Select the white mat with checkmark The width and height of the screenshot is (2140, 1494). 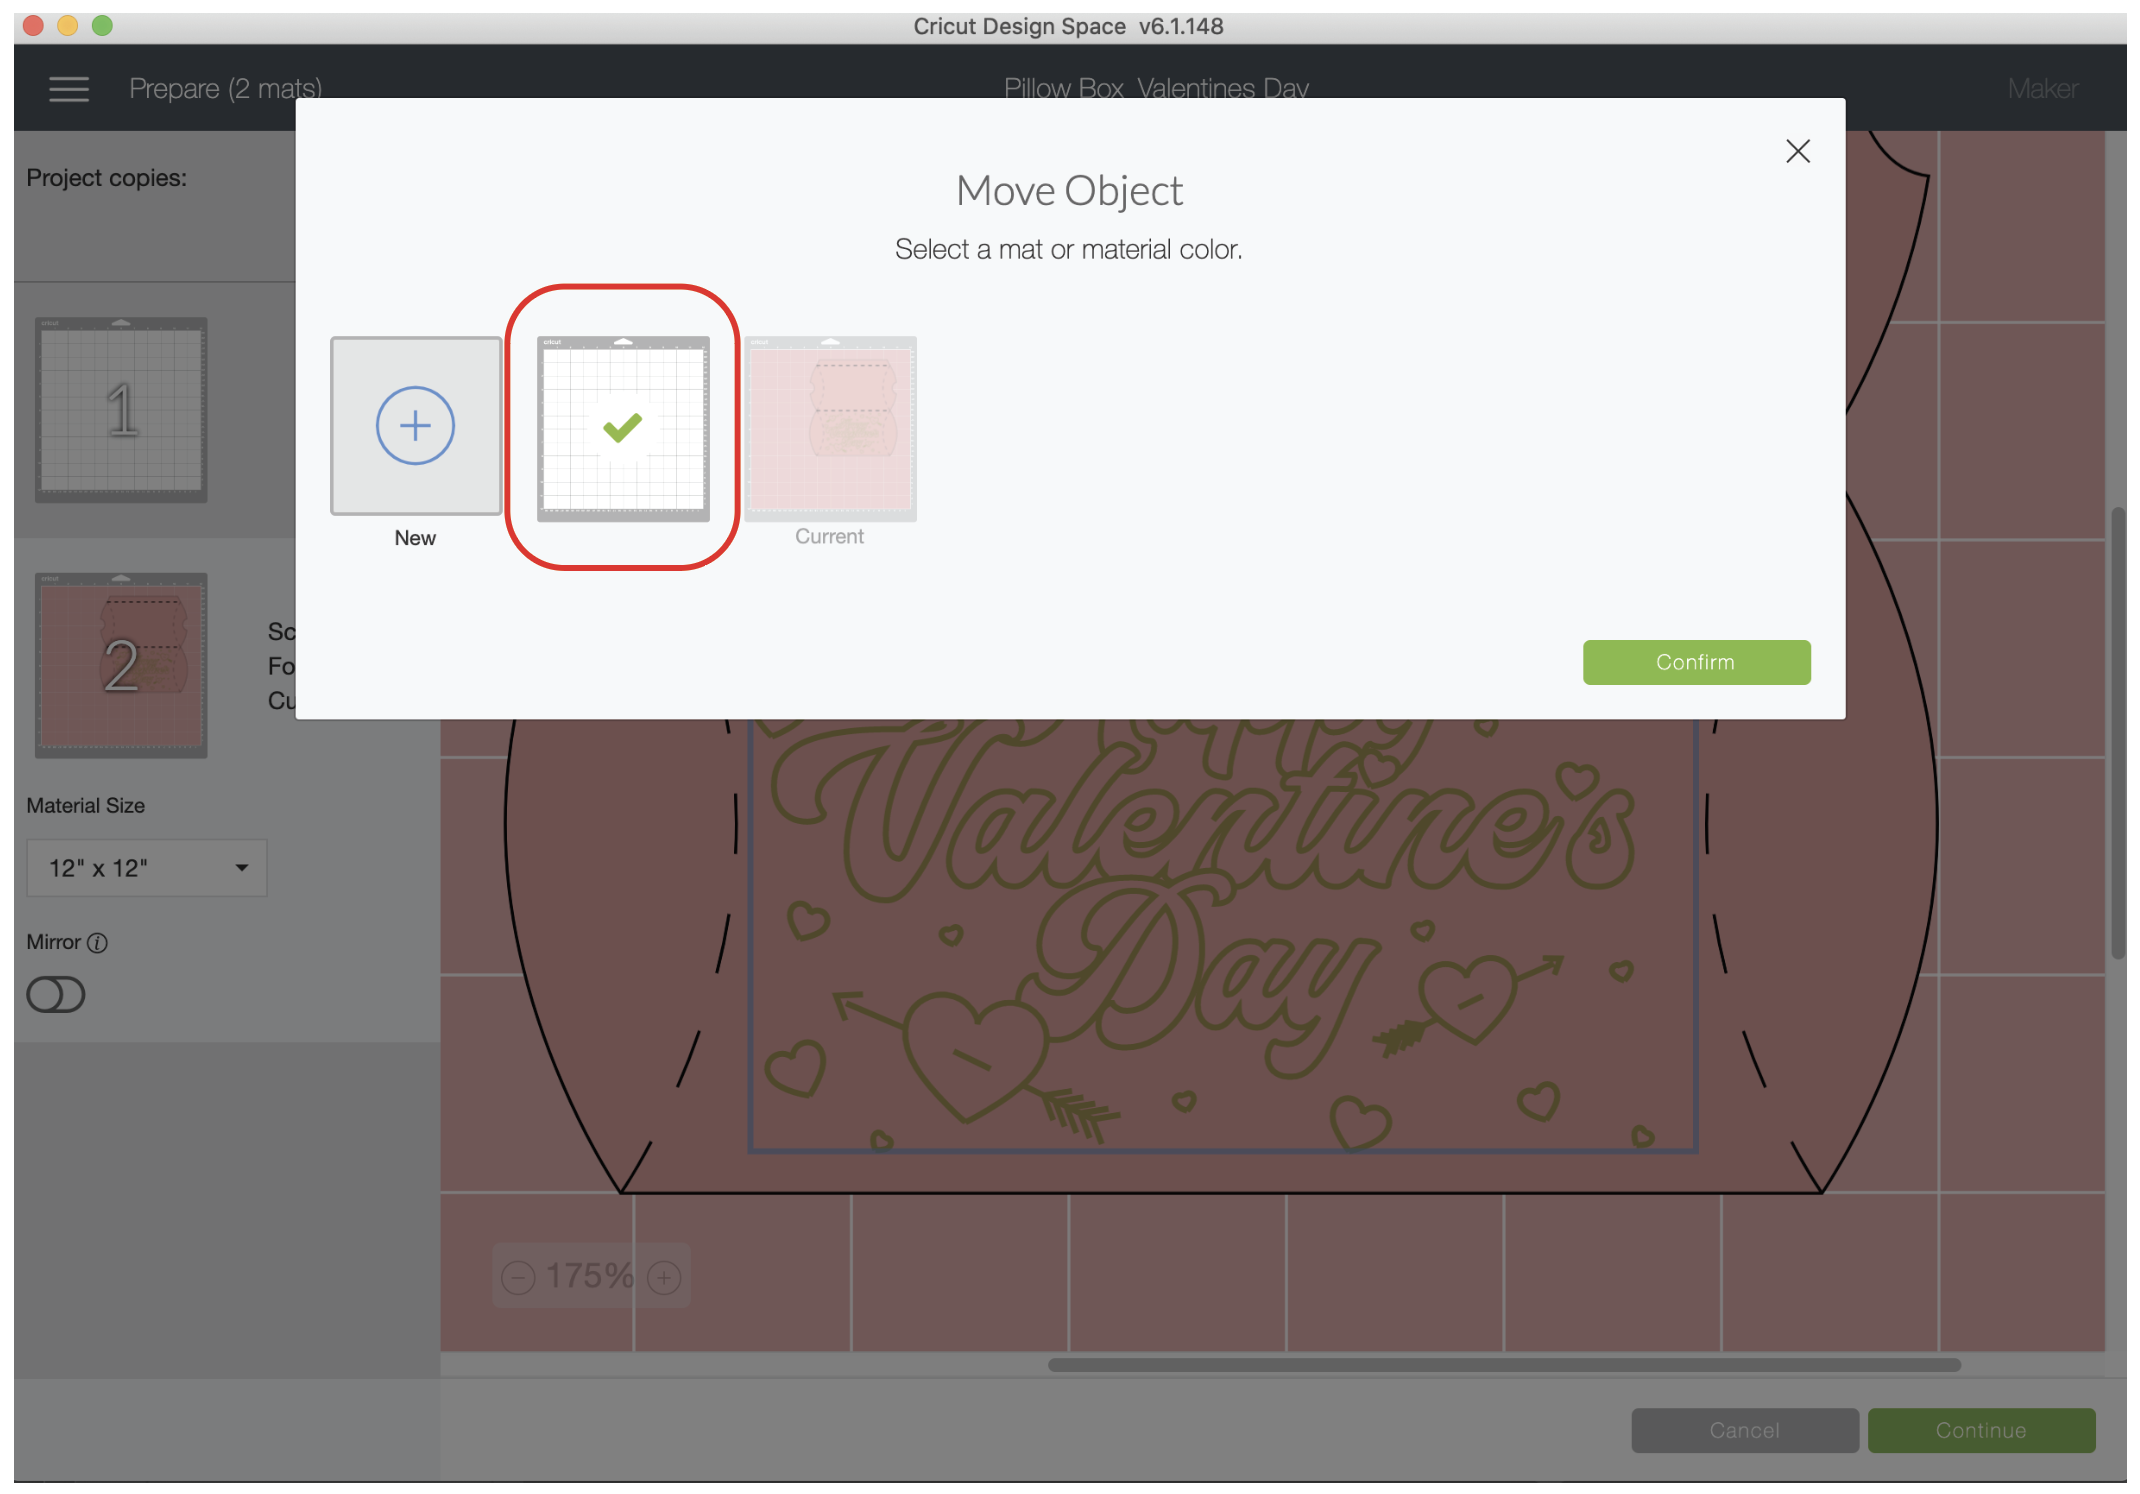click(623, 428)
